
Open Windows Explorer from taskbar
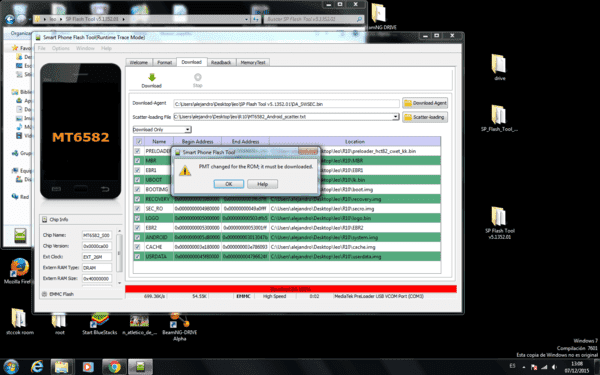click(62, 367)
